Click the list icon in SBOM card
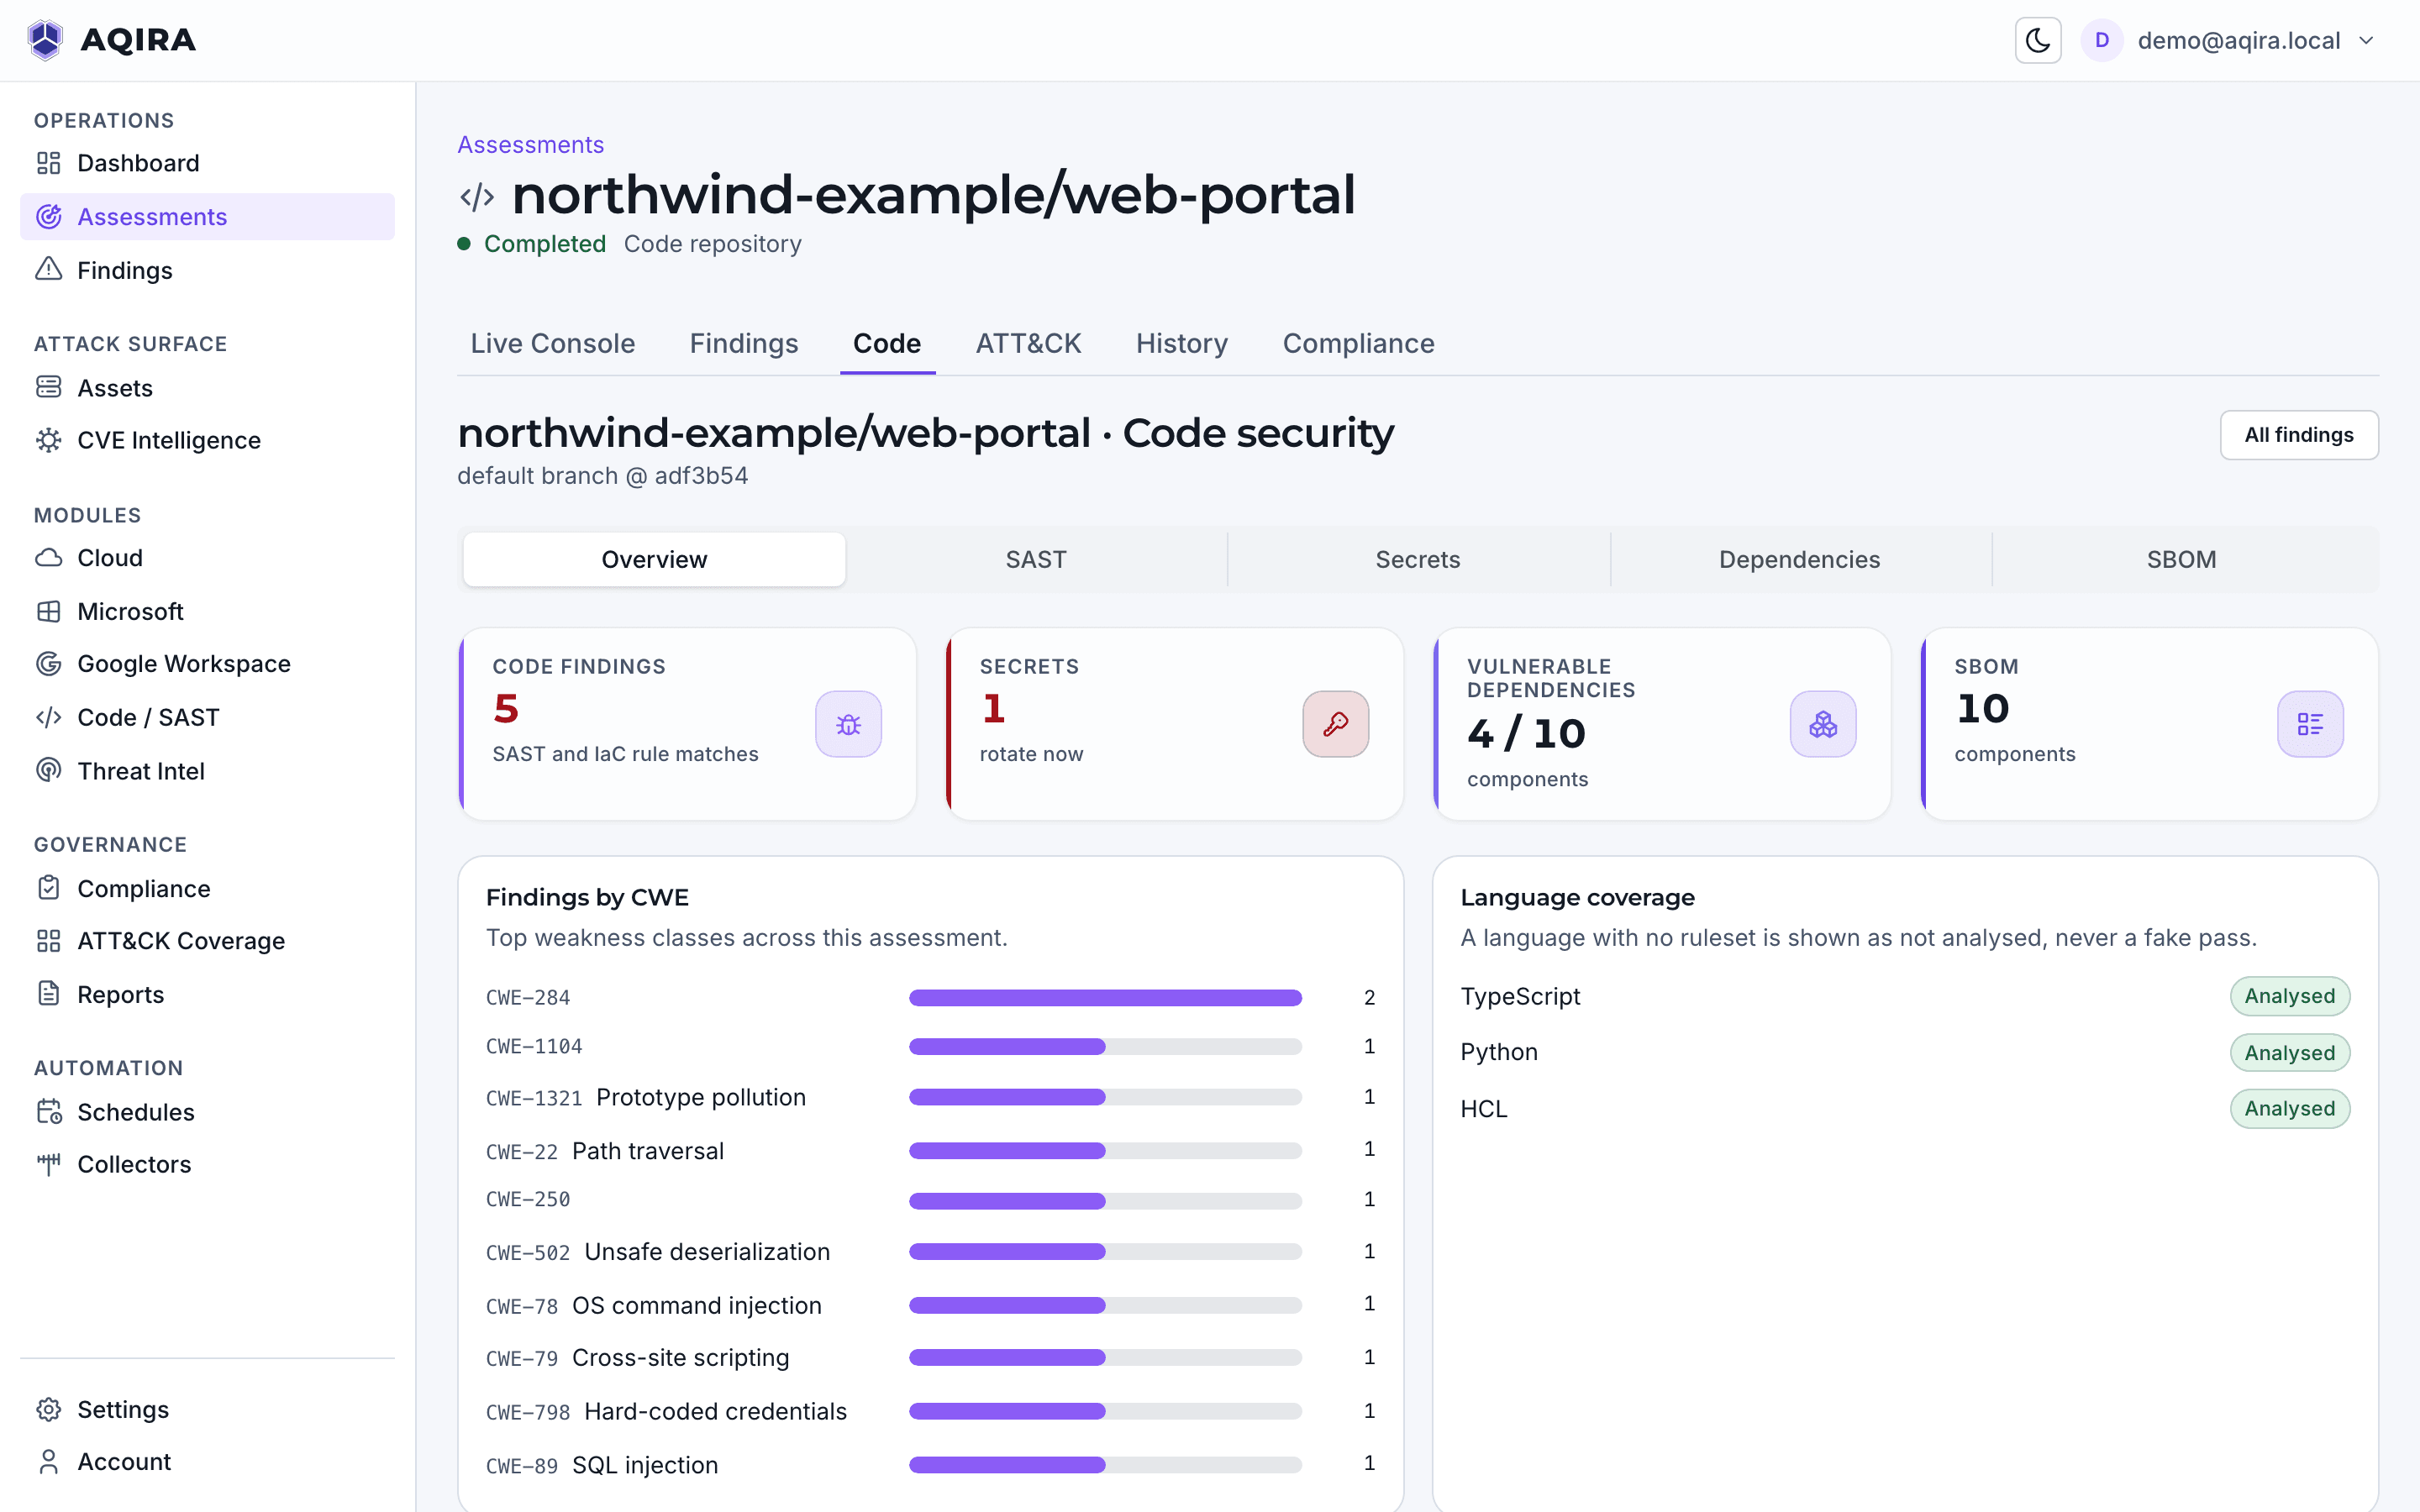This screenshot has width=2420, height=1512. (x=2310, y=724)
